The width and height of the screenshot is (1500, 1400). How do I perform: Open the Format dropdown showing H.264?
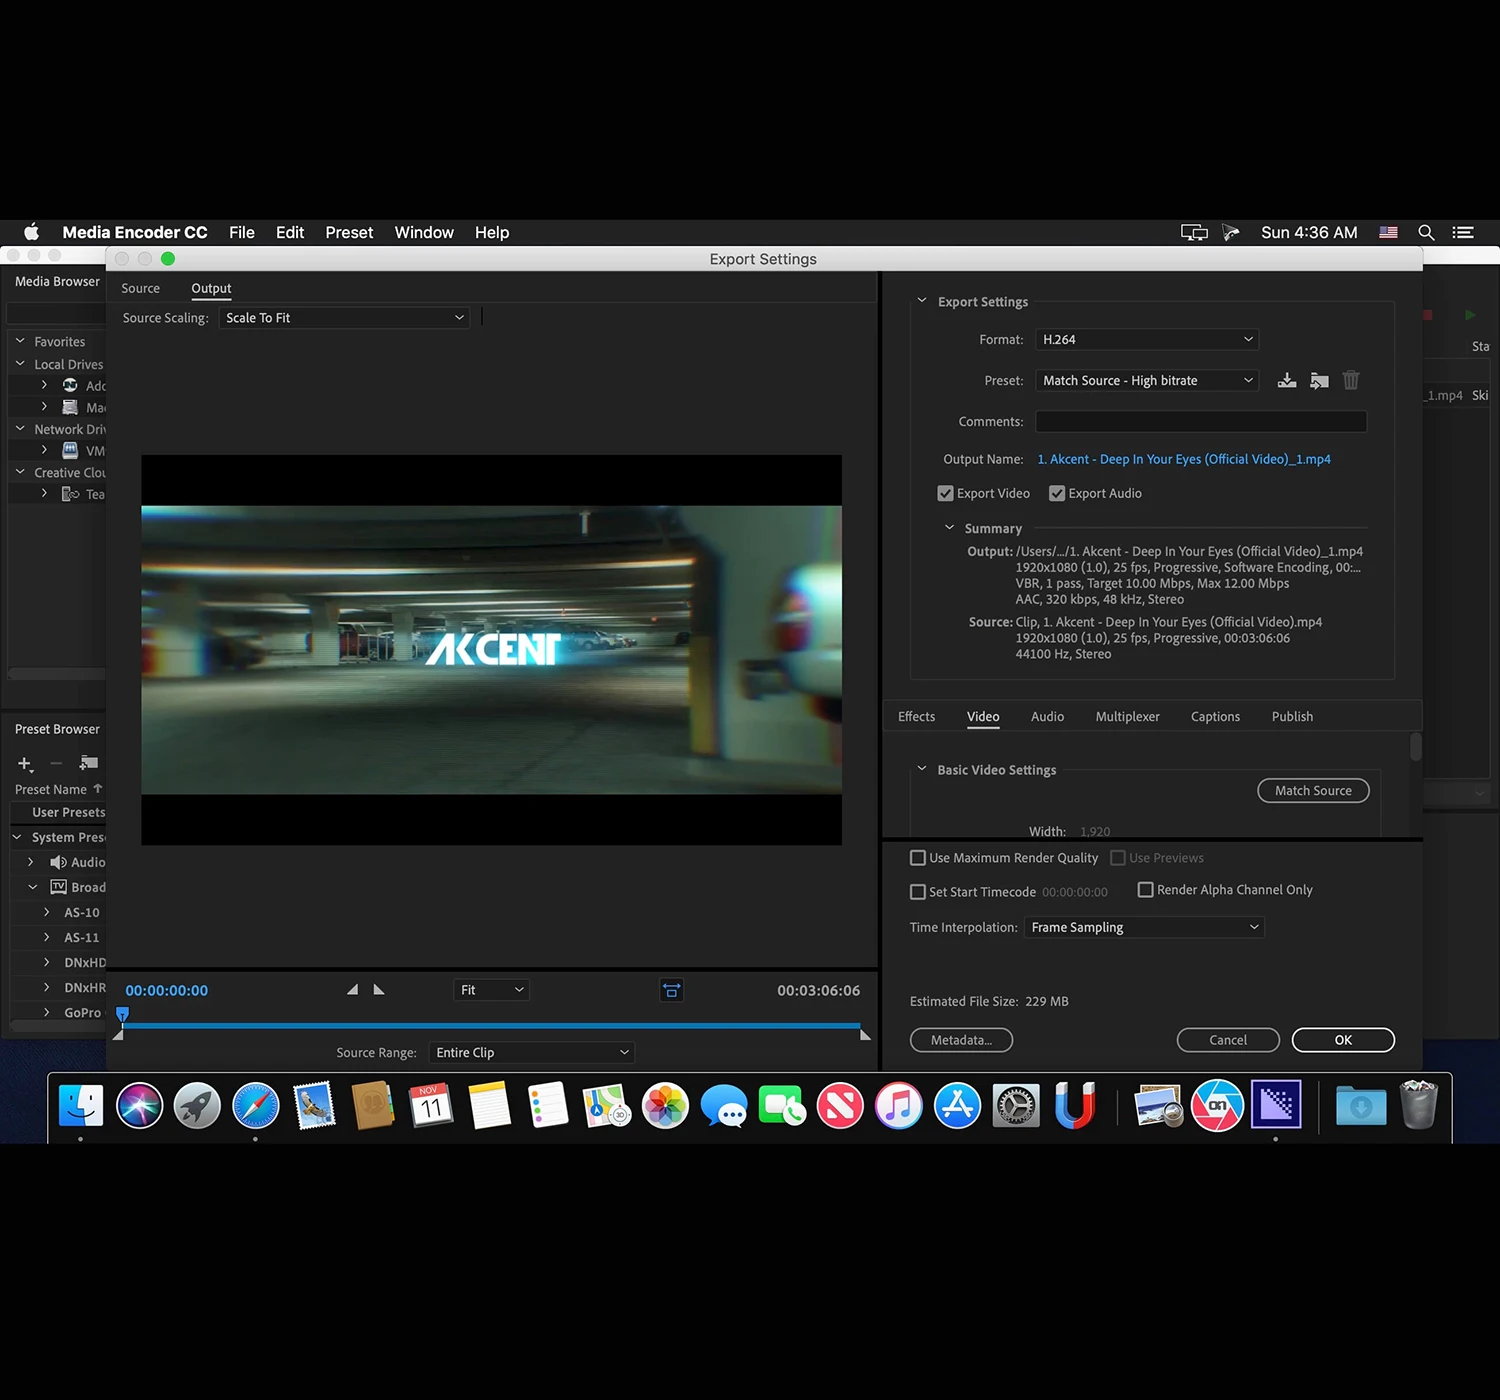1146,340
